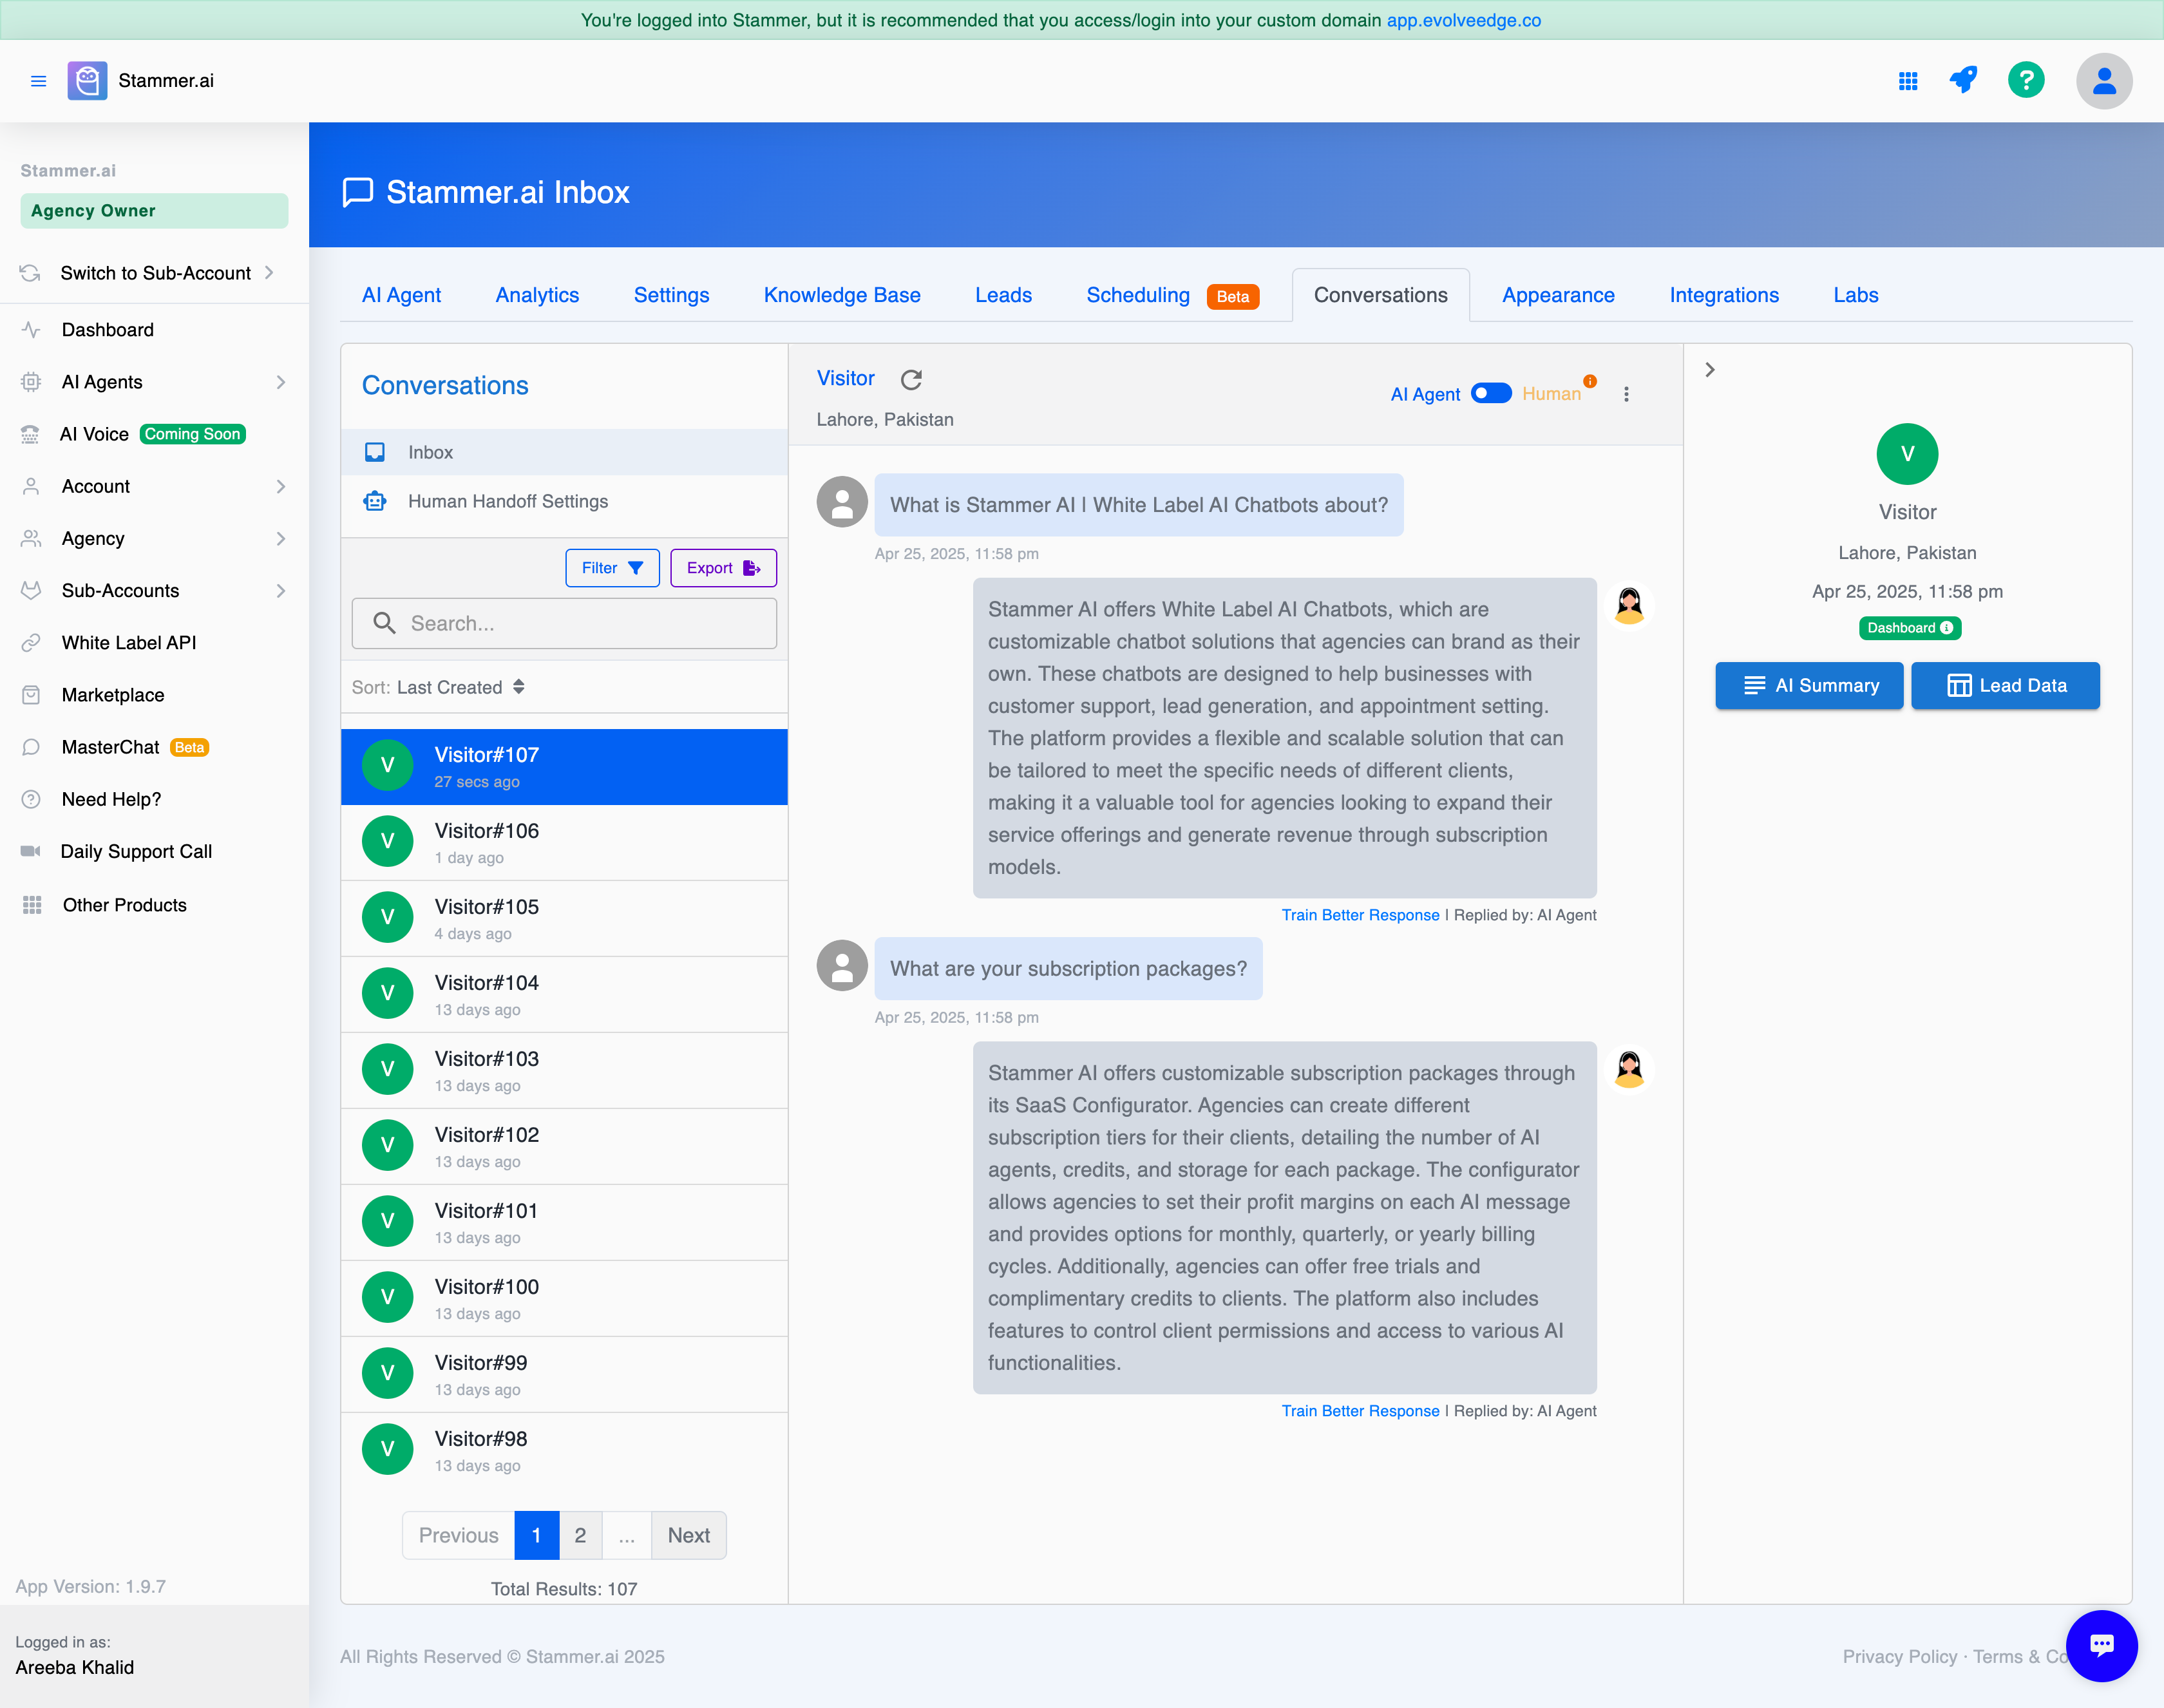Click the AI Voice icon in sidebar
This screenshot has width=2164, height=1708.
30,434
